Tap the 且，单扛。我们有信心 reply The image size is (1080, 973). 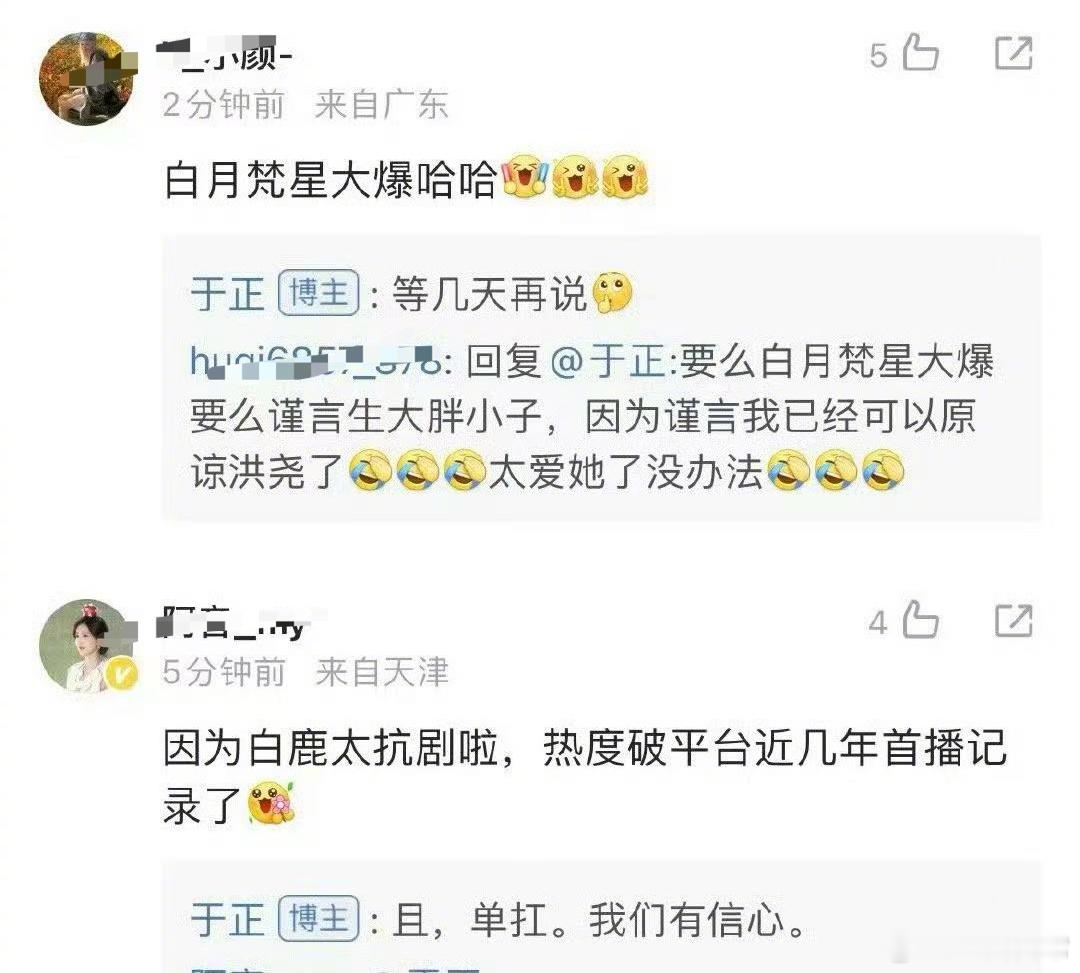coord(599,919)
